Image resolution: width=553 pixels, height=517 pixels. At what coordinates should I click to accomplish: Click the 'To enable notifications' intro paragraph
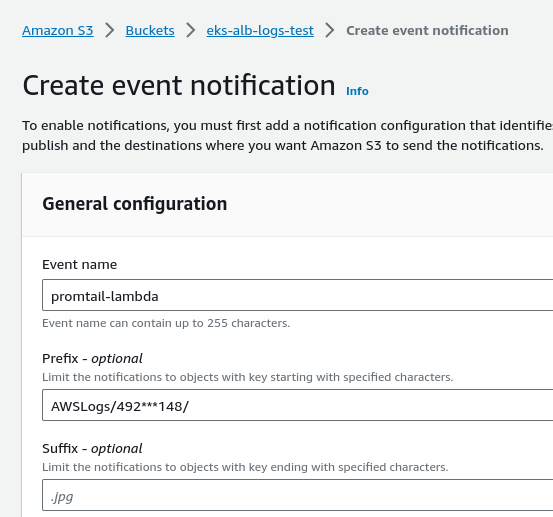(x=287, y=135)
